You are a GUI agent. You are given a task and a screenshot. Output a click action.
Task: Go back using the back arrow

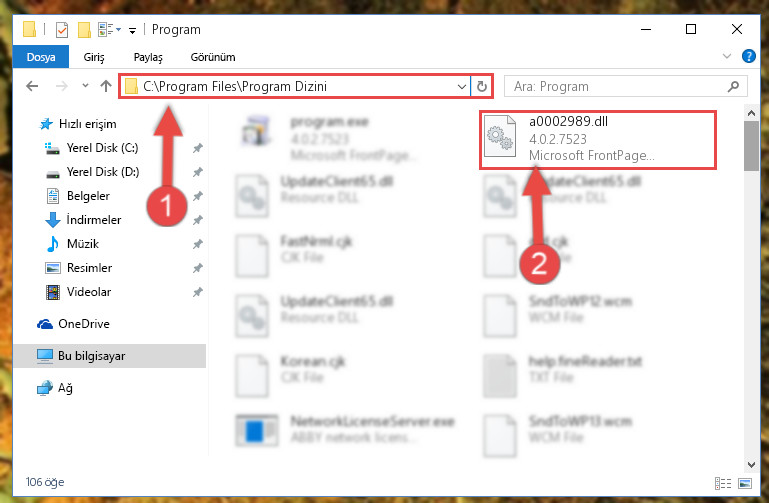(32, 86)
